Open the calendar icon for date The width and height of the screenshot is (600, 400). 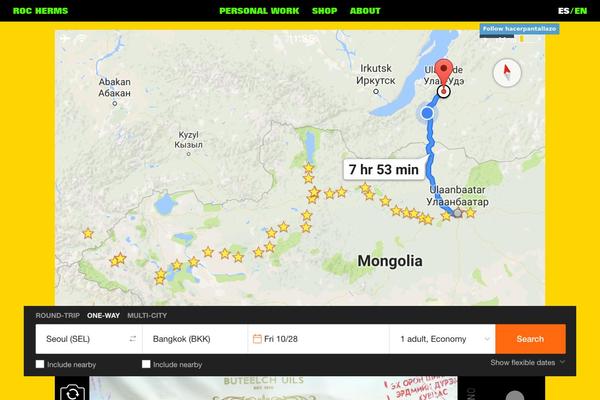[257, 339]
